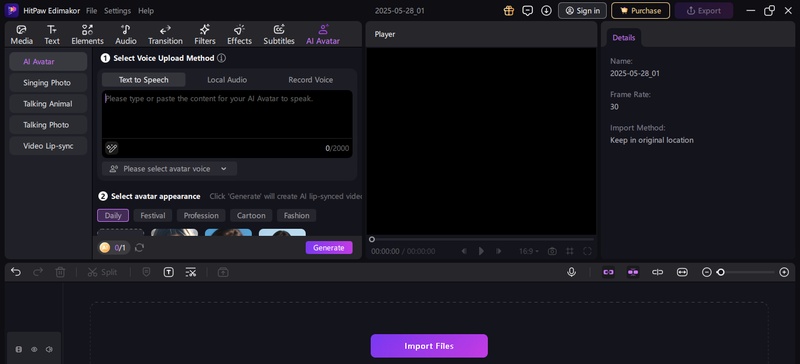The image size is (800, 364).
Task: Open the Audio tab
Action: pos(126,35)
